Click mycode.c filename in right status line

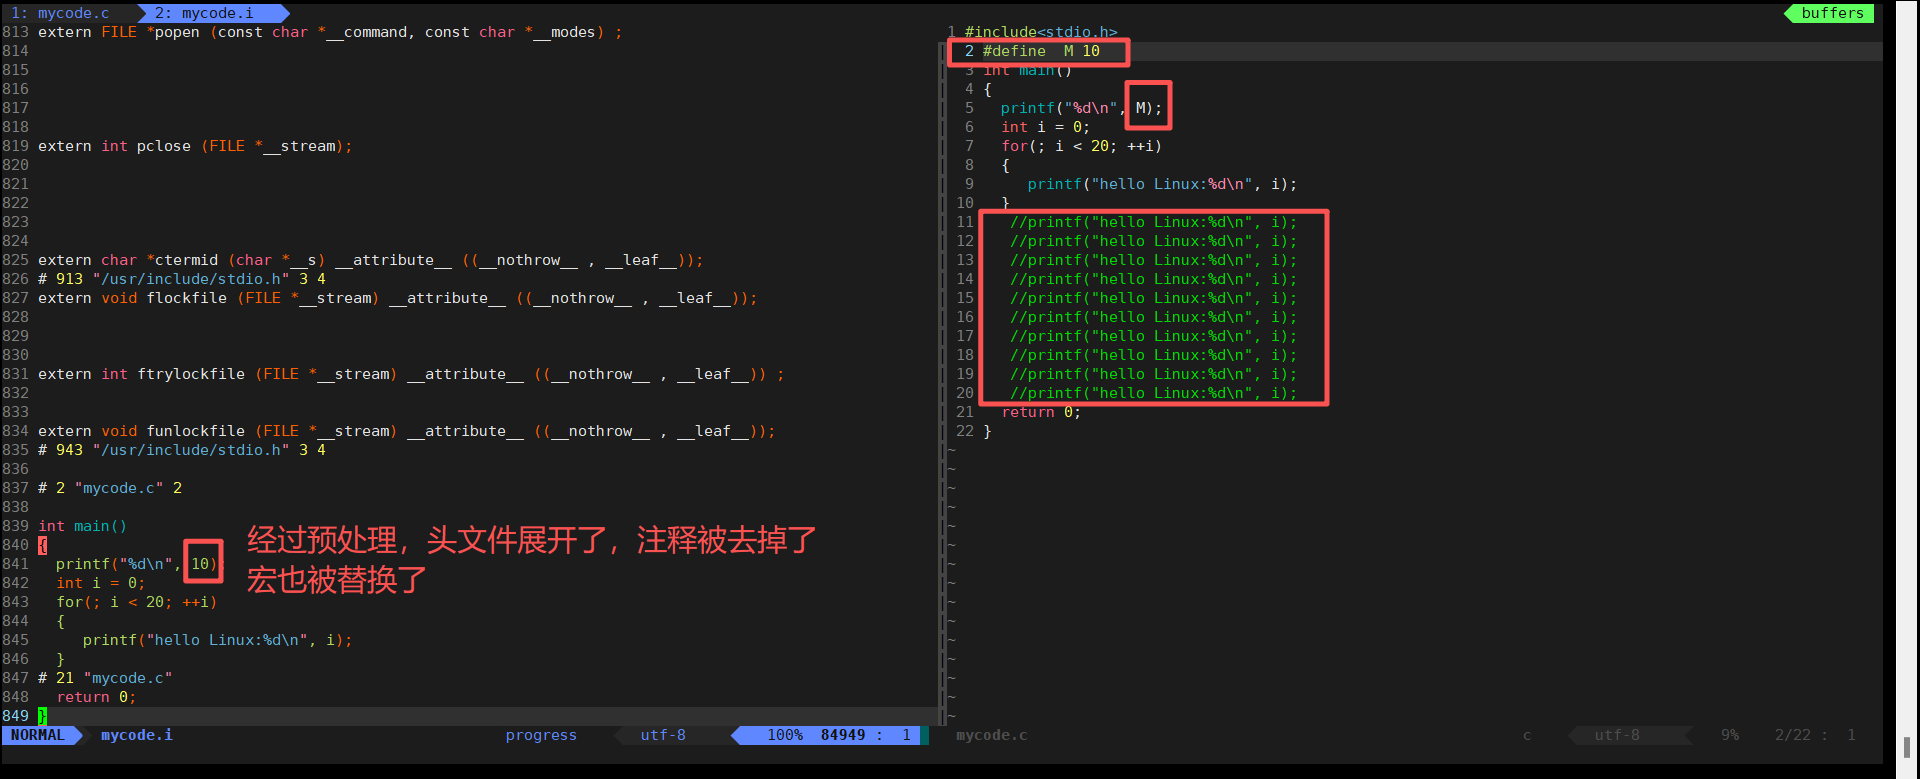point(991,735)
